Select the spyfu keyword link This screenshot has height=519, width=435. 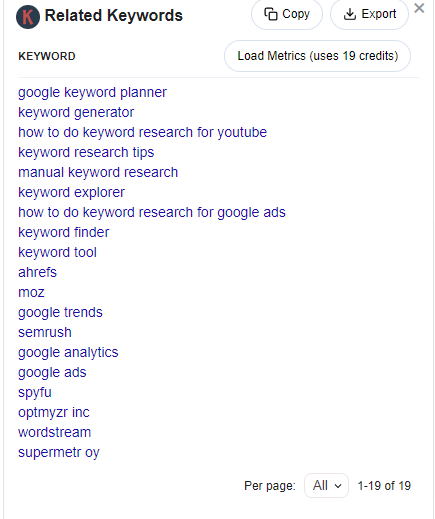(x=35, y=393)
